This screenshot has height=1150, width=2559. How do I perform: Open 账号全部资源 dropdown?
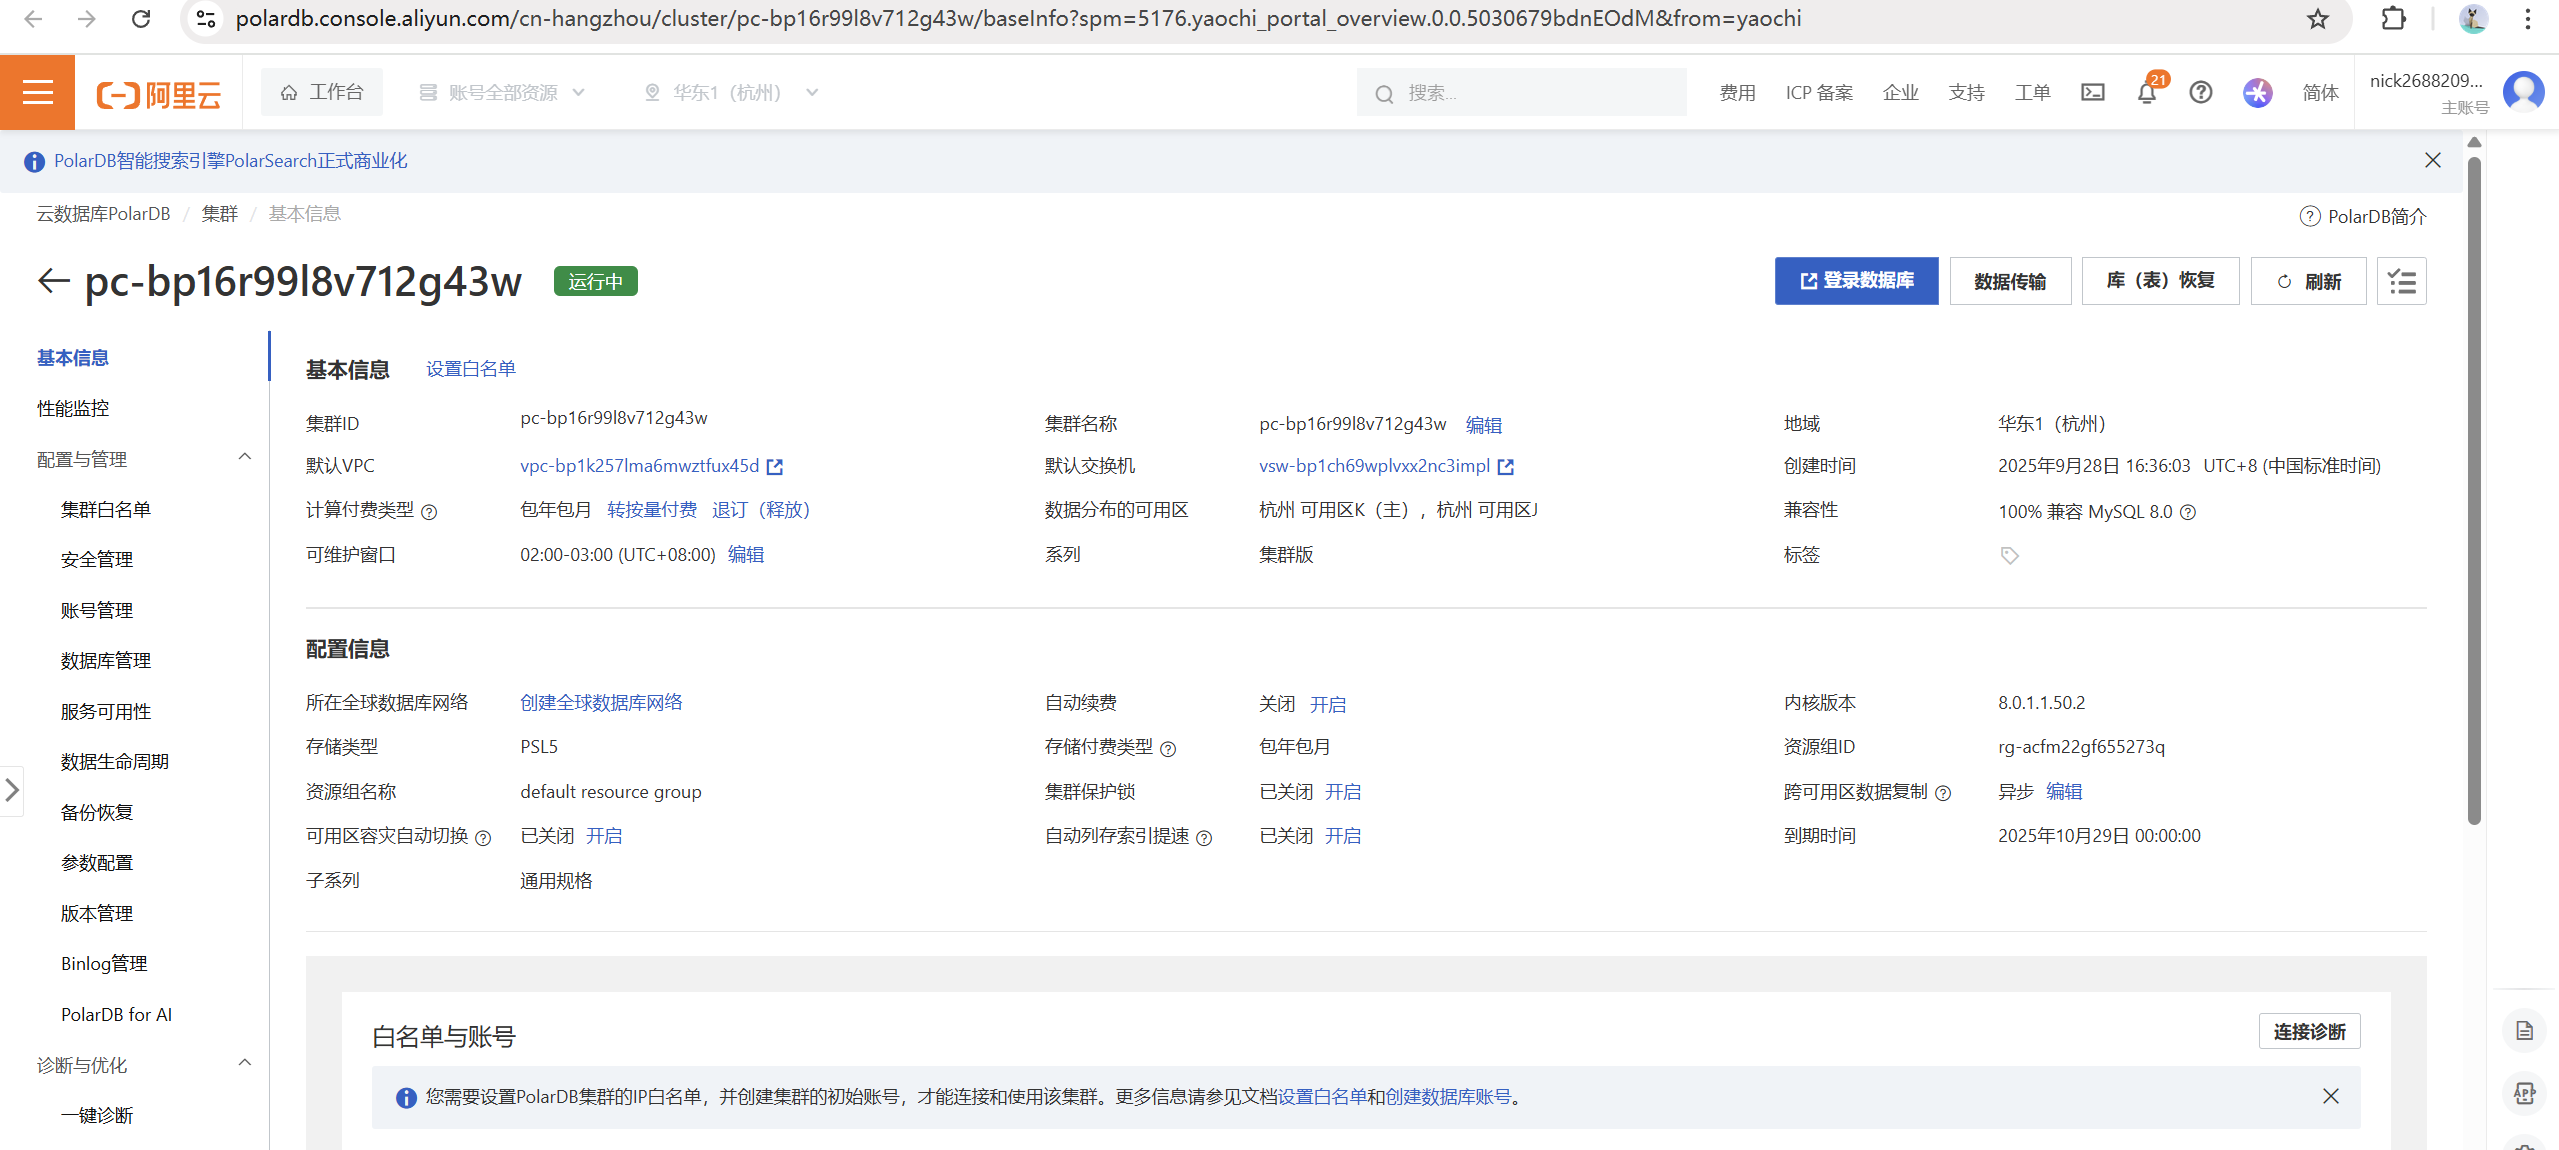point(502,92)
